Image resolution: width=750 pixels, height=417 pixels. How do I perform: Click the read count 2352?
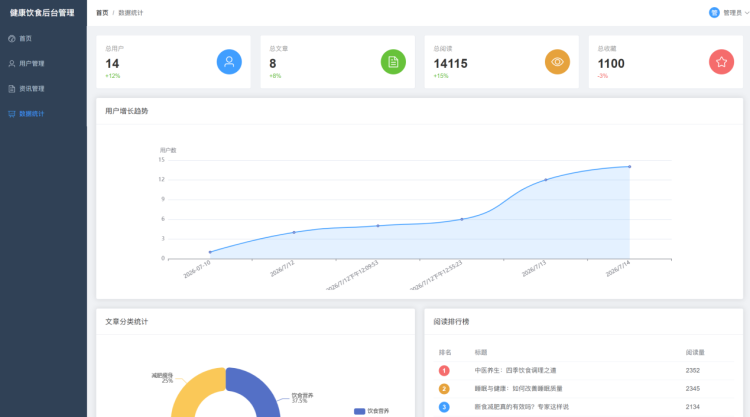tap(693, 371)
